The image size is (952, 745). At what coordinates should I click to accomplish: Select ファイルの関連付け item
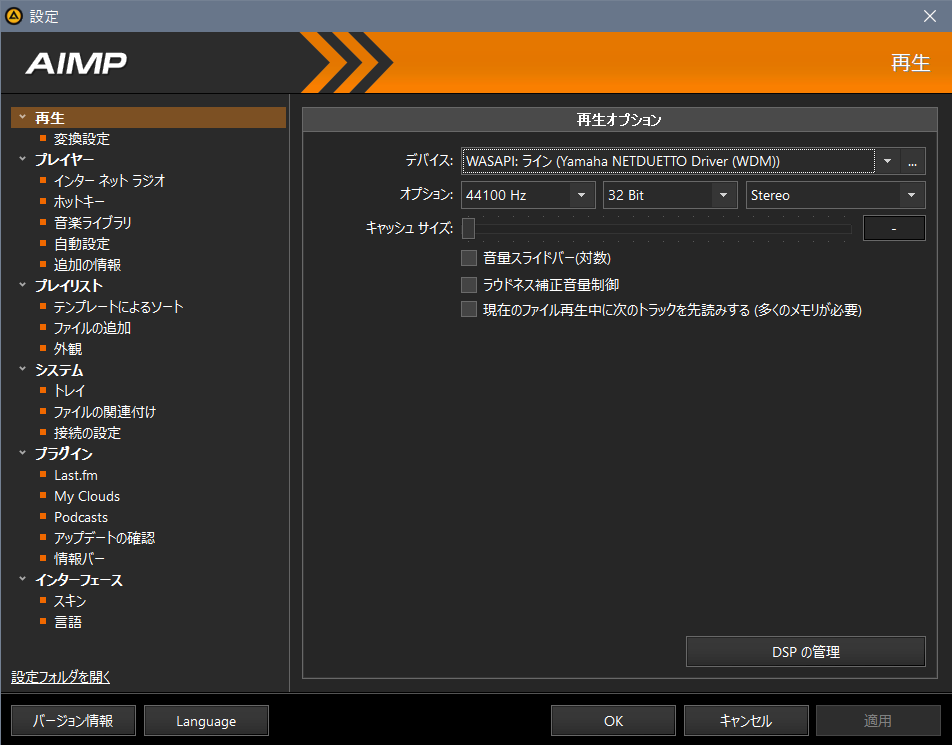pyautogui.click(x=105, y=412)
